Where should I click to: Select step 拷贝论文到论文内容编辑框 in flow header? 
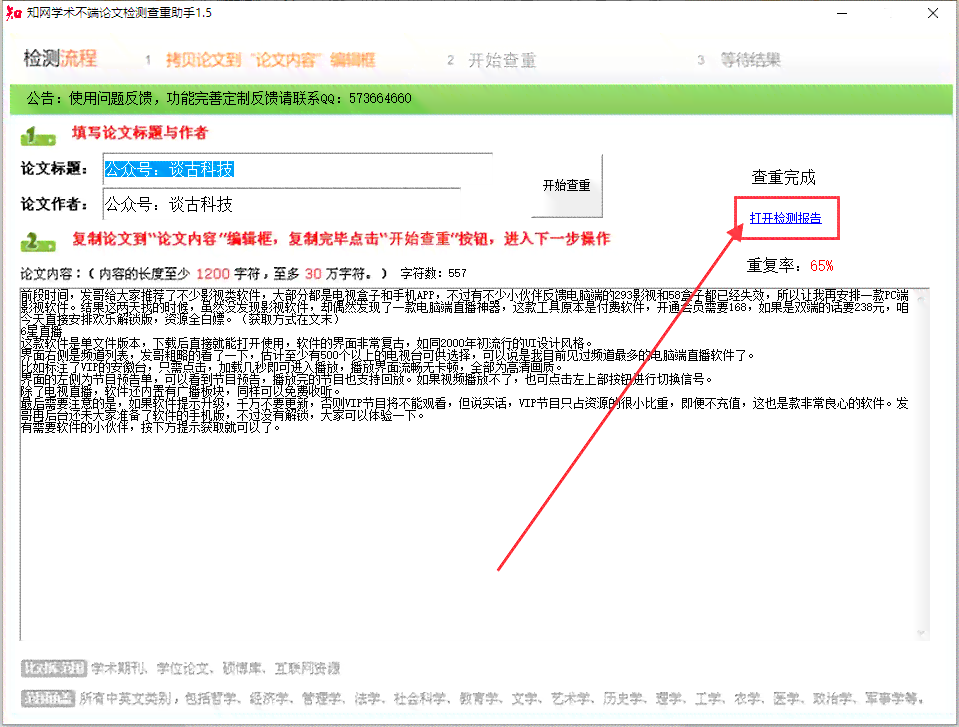point(270,60)
